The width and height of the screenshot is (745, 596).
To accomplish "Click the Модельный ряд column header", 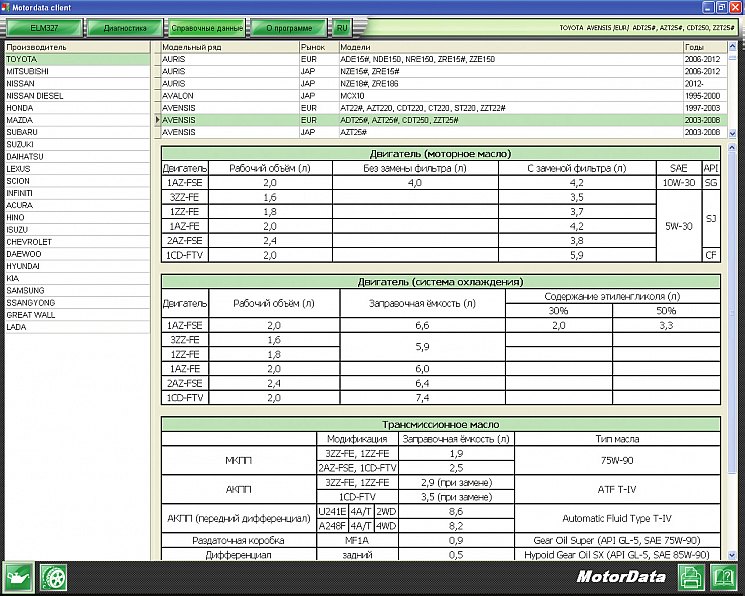I will pyautogui.click(x=229, y=47).
